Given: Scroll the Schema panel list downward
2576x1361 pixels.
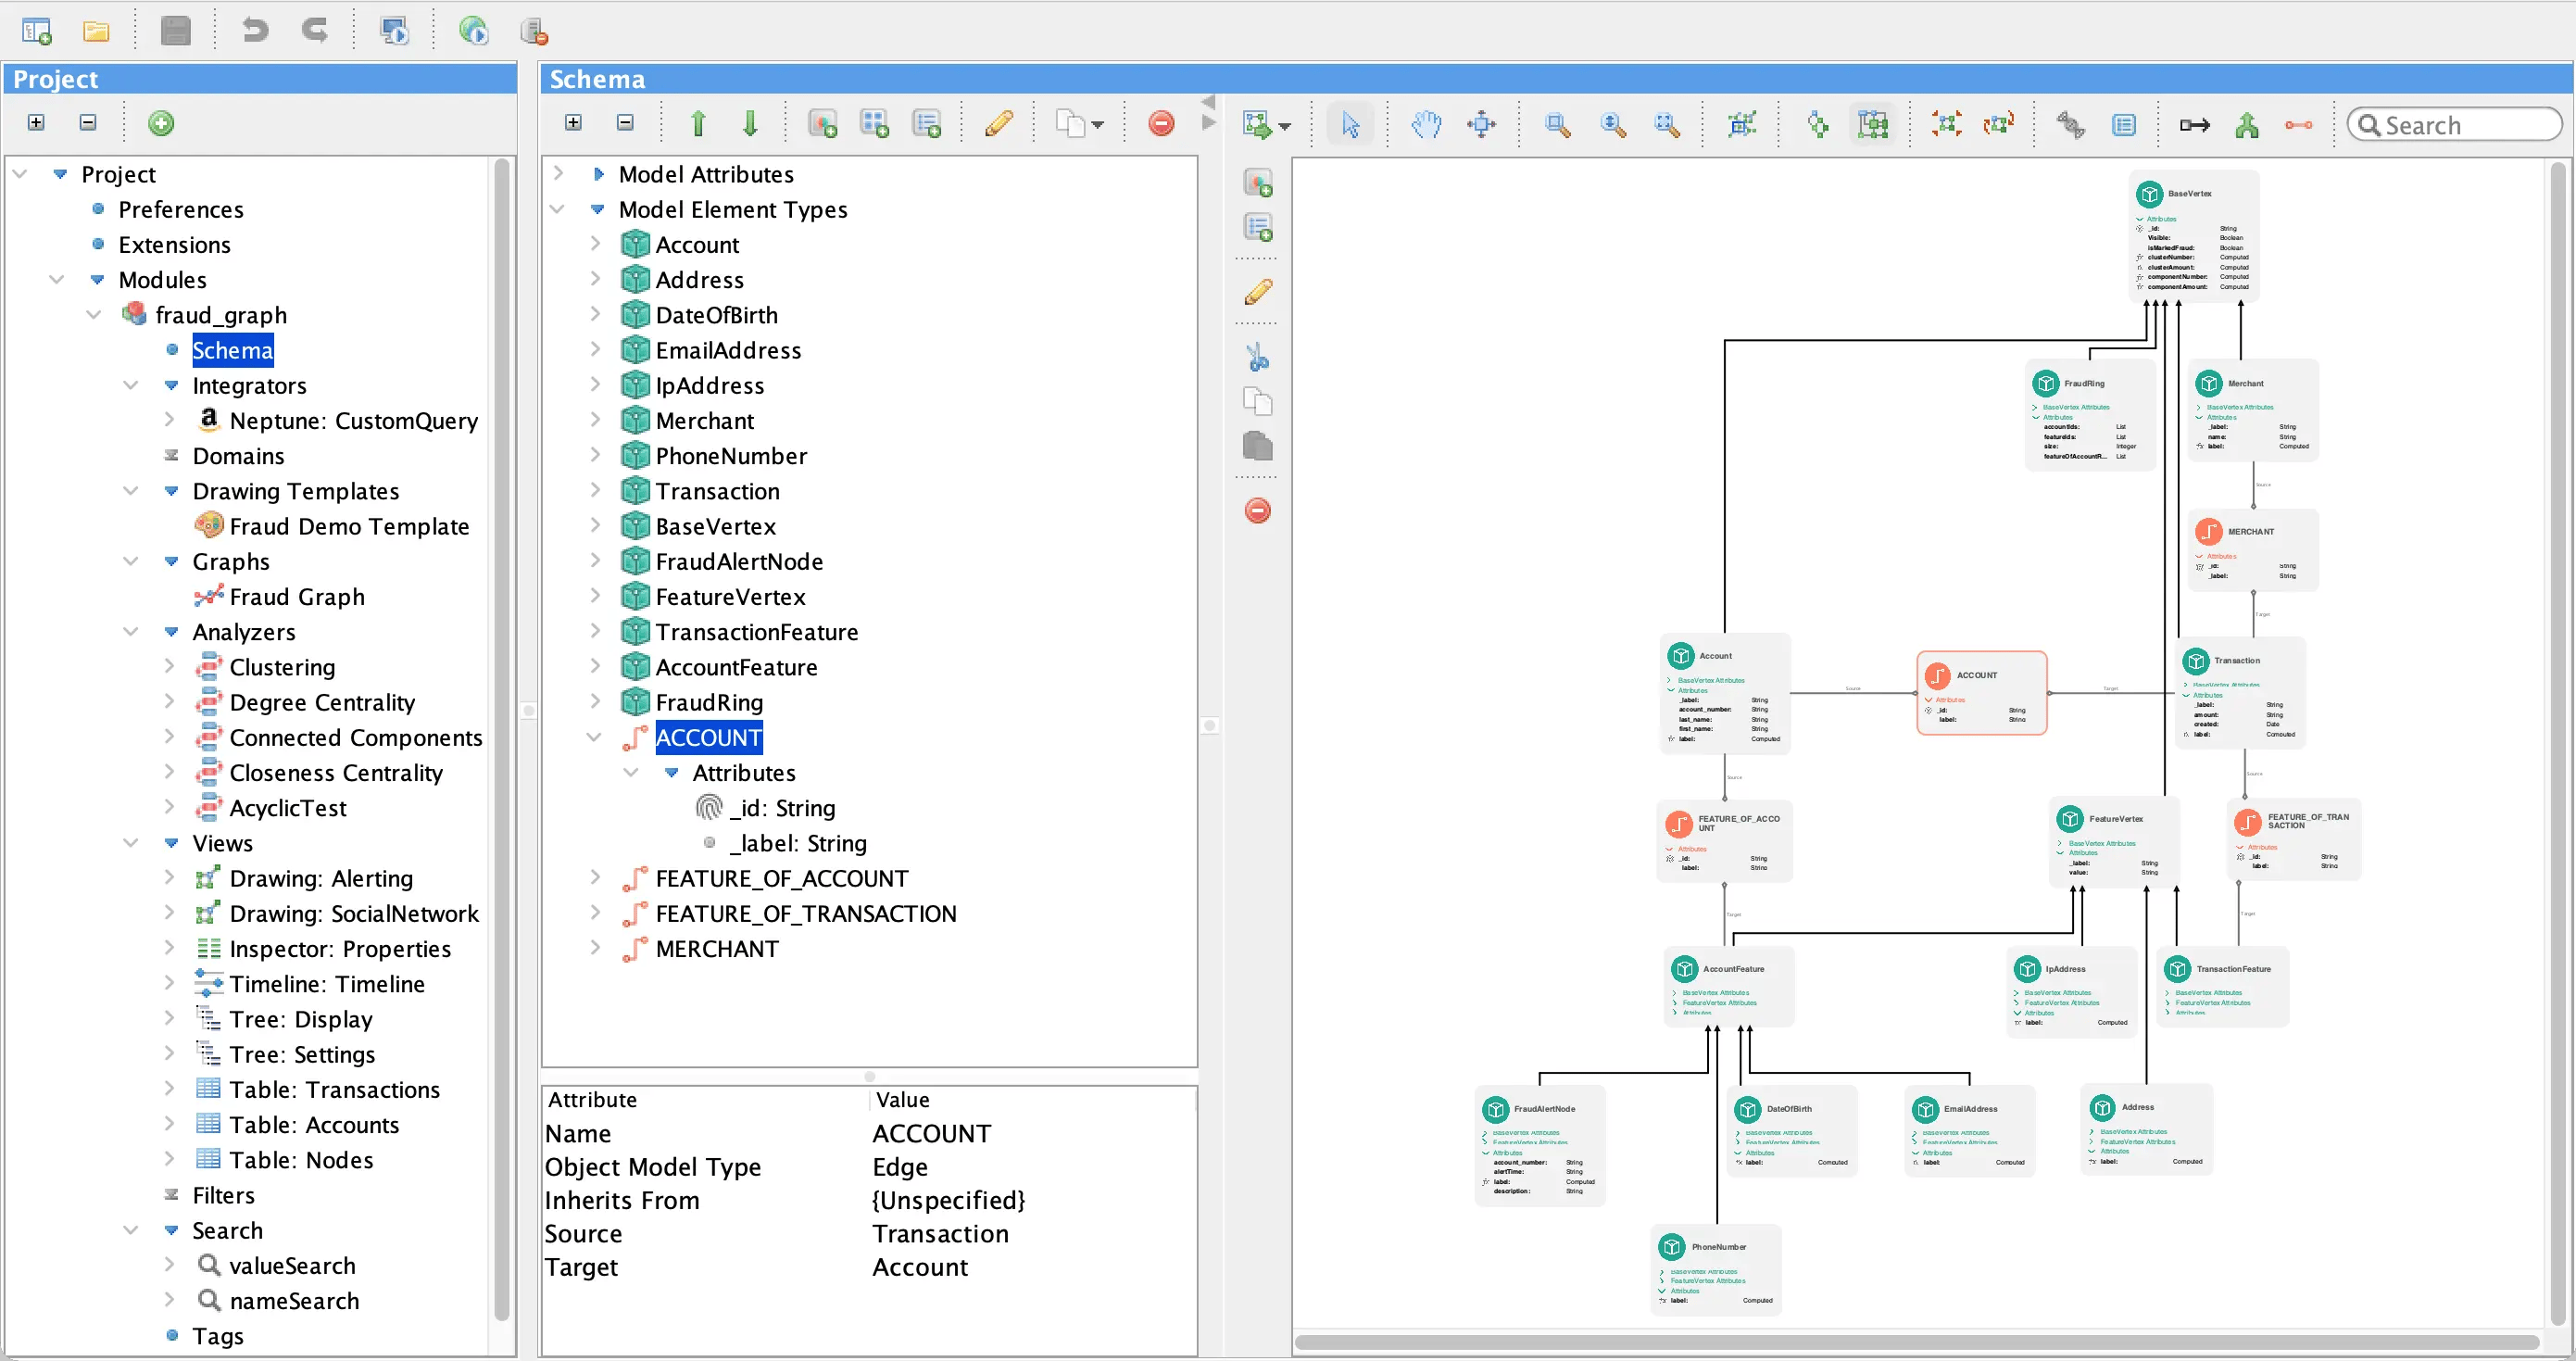Looking at the screenshot, I should pos(751,122).
